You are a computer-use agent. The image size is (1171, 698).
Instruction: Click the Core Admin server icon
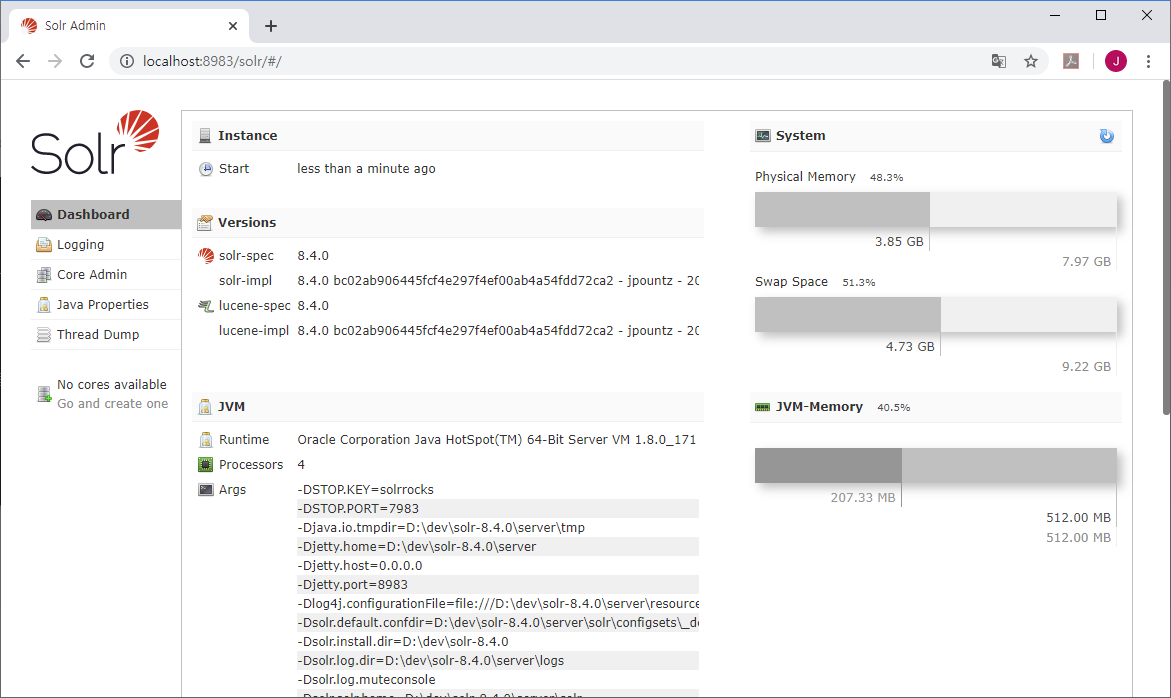[44, 275]
